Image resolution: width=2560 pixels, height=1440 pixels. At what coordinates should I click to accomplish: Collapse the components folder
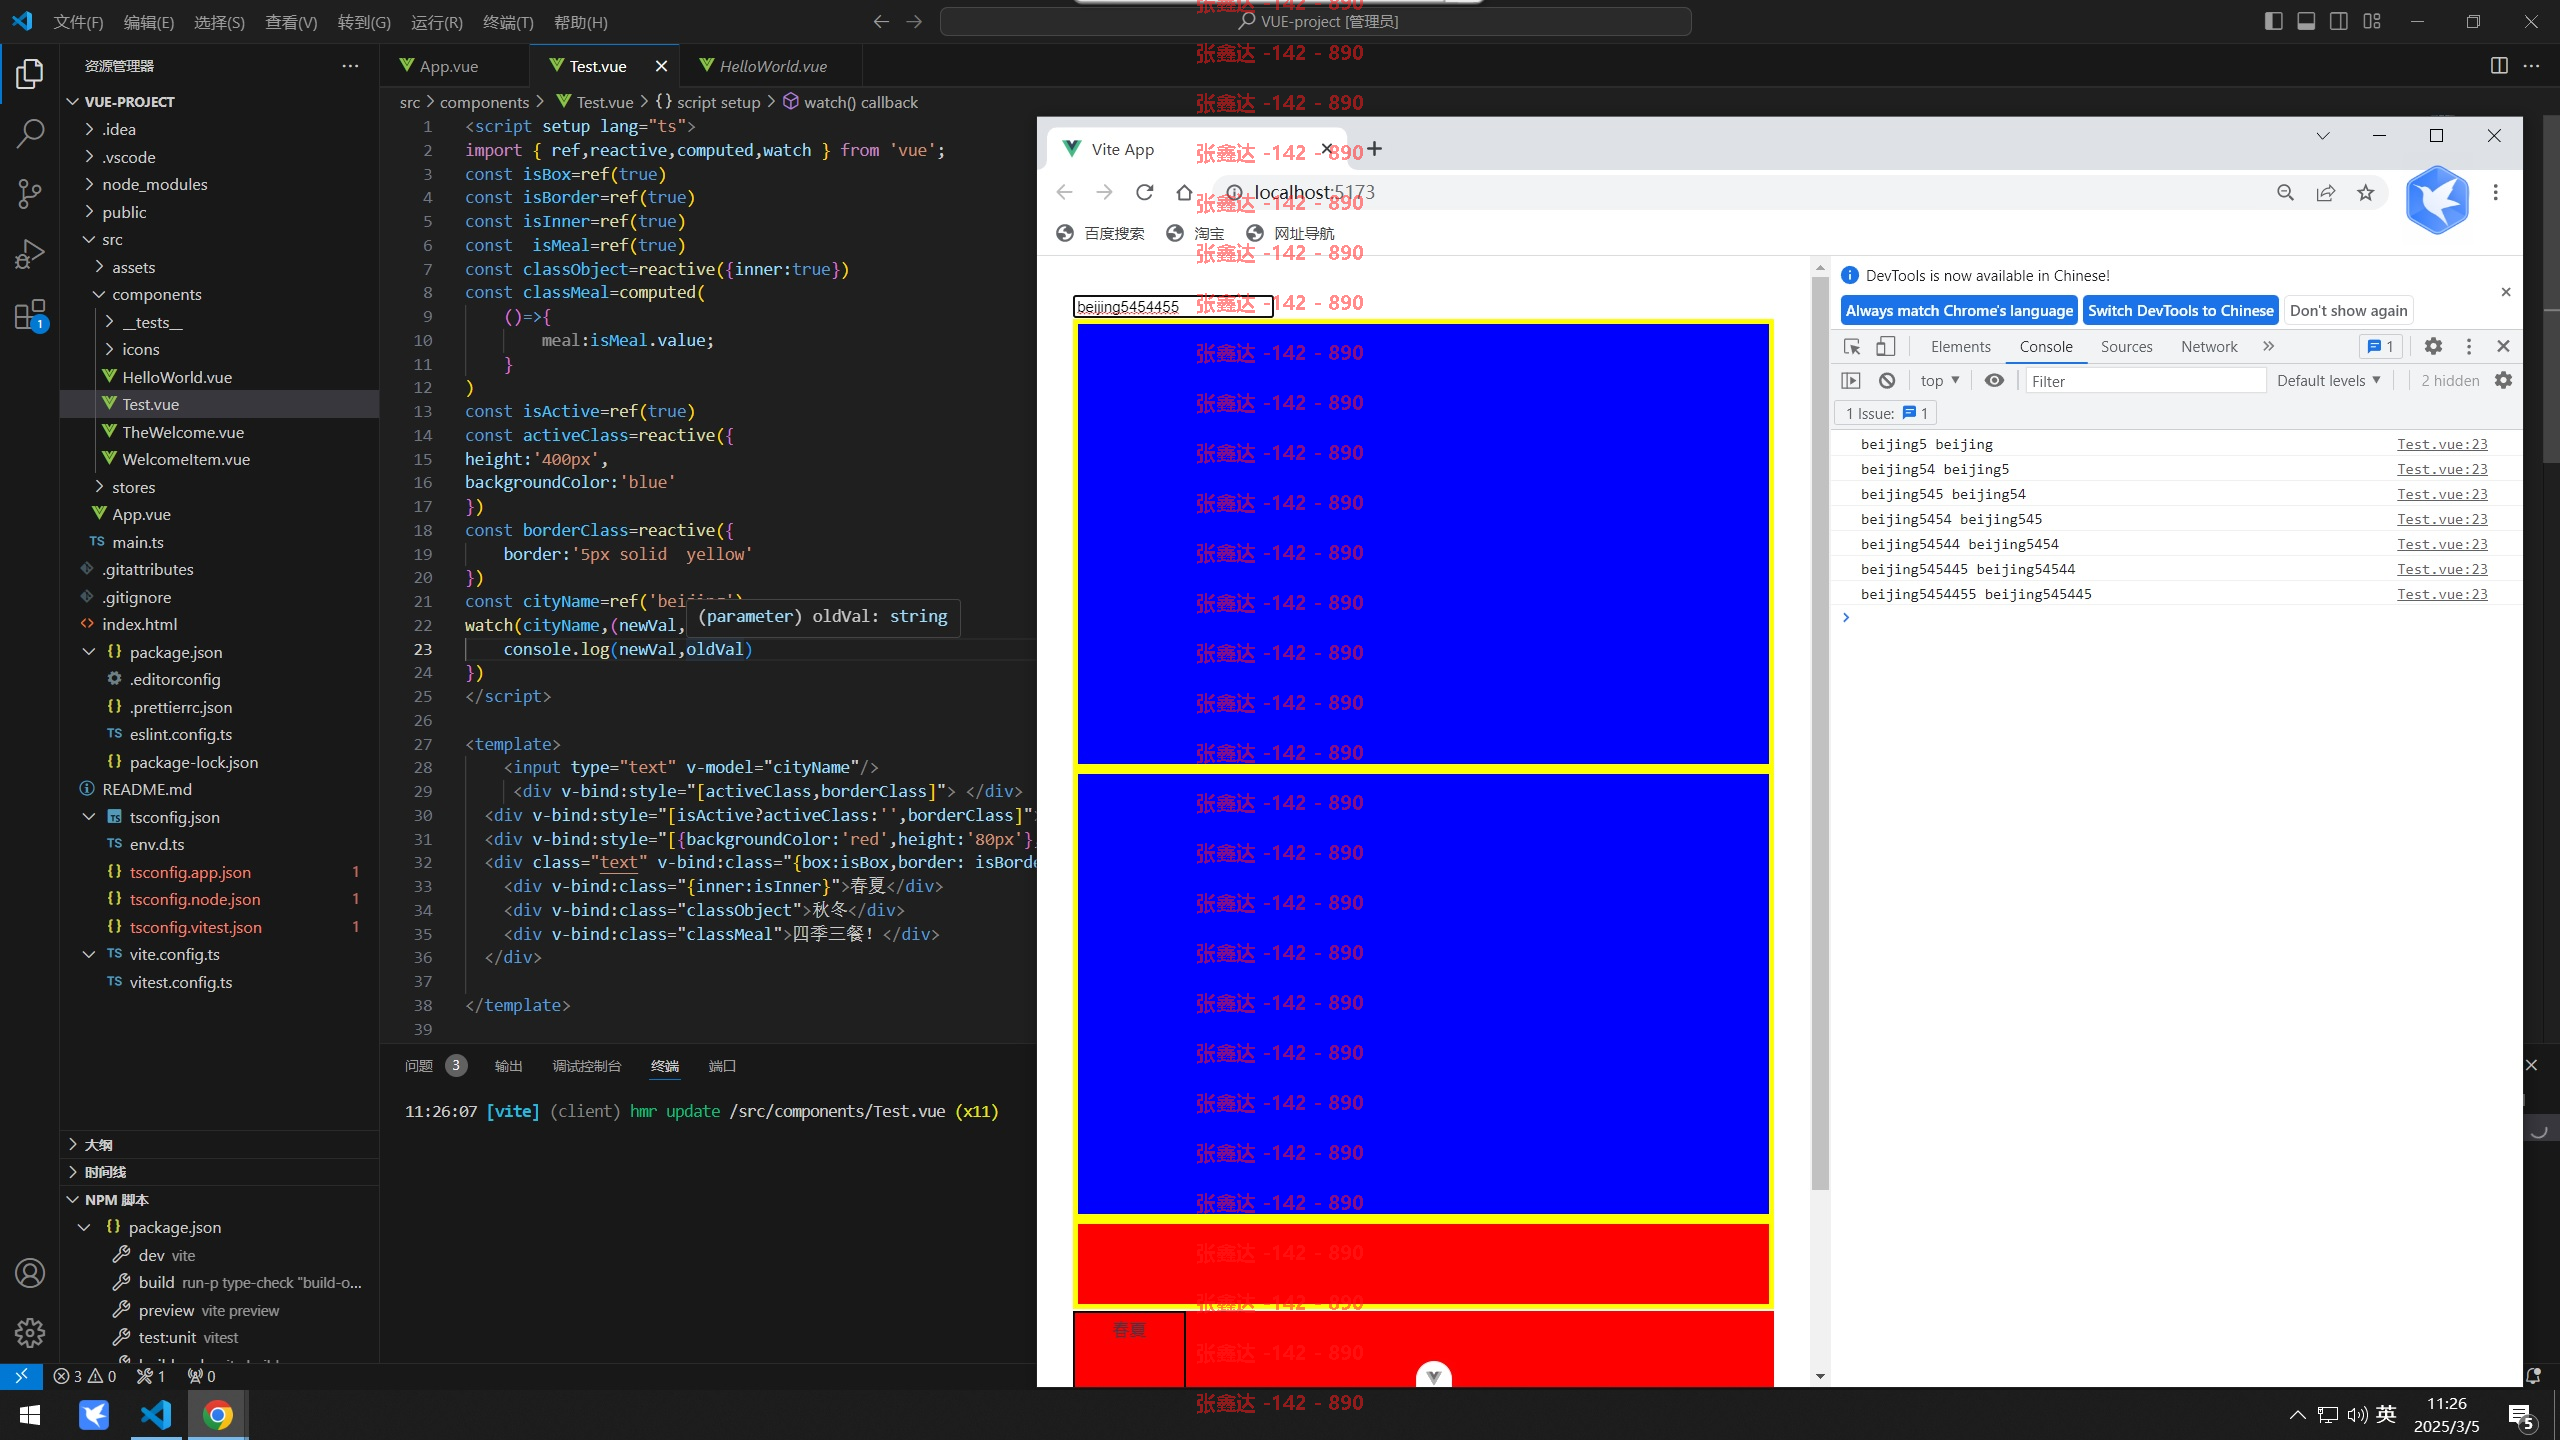[156, 294]
